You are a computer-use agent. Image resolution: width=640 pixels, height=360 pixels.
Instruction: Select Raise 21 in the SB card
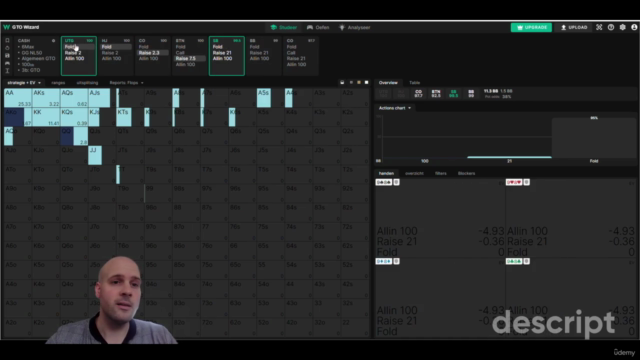point(222,53)
